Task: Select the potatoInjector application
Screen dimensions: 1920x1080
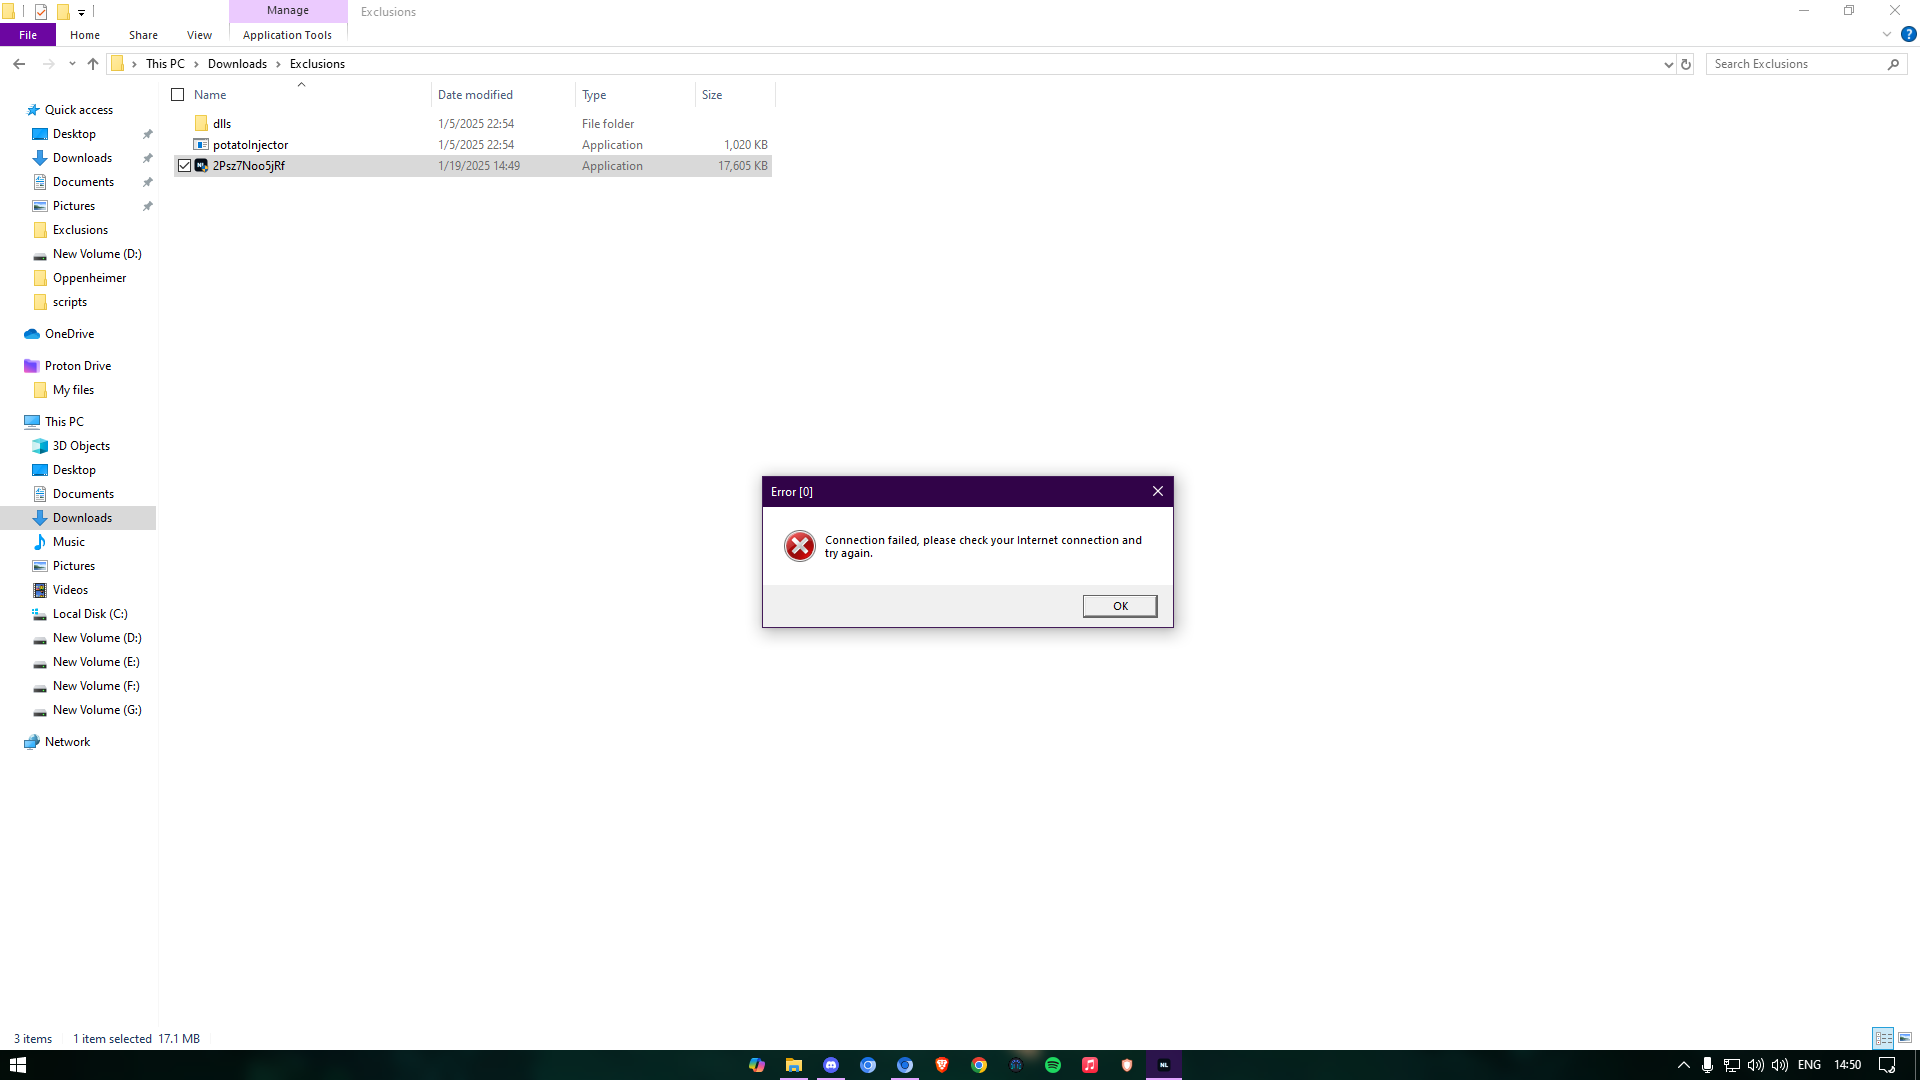Action: [250, 145]
